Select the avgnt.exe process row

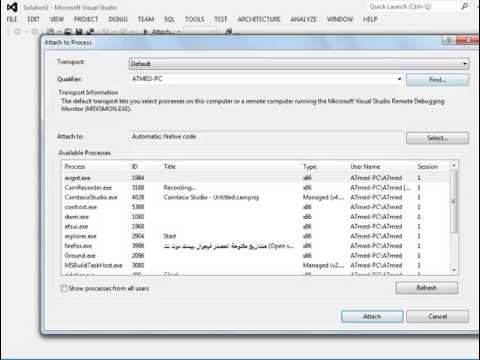(x=256, y=178)
